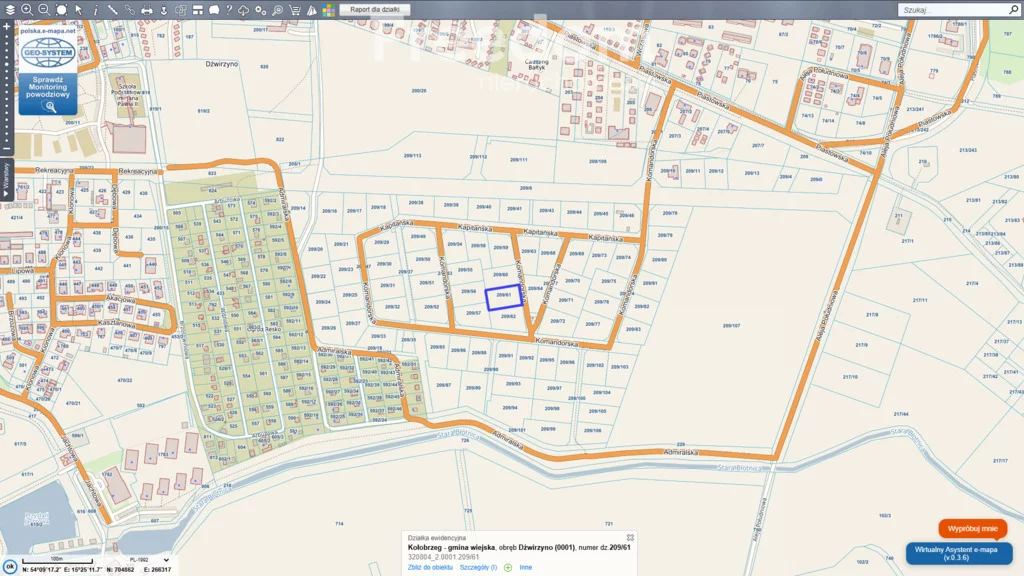Expand the Warstwy side panel
This screenshot has width=1024, height=576.
6,176
